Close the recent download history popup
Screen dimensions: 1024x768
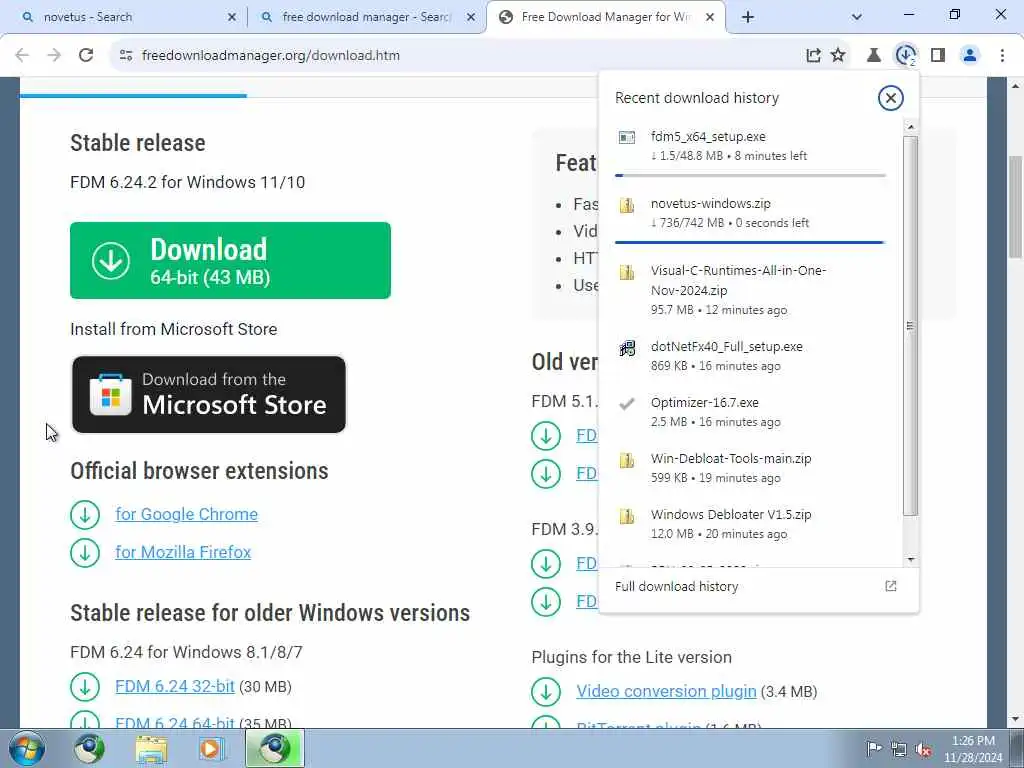(x=890, y=98)
